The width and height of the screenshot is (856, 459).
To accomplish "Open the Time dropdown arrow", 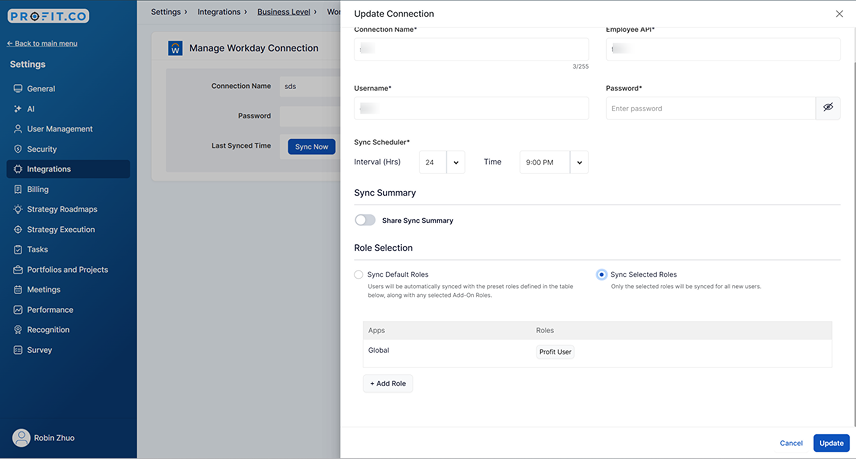I will tap(579, 162).
